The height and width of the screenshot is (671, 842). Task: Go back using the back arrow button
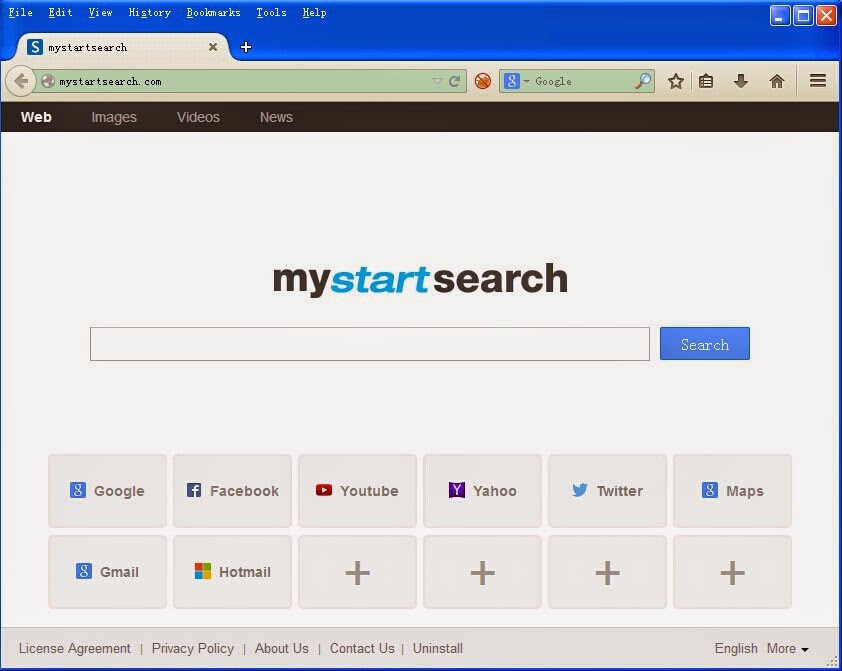click(20, 82)
